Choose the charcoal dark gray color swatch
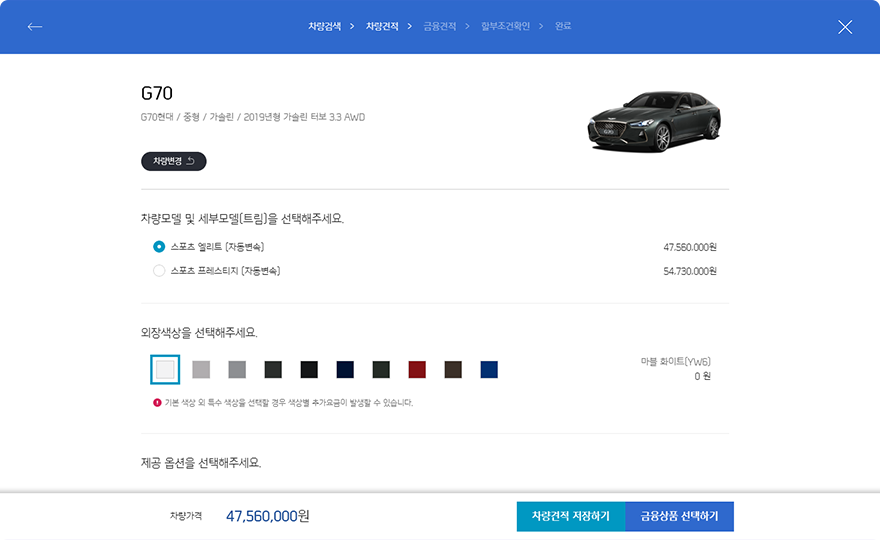The height and width of the screenshot is (540, 880). [273, 369]
